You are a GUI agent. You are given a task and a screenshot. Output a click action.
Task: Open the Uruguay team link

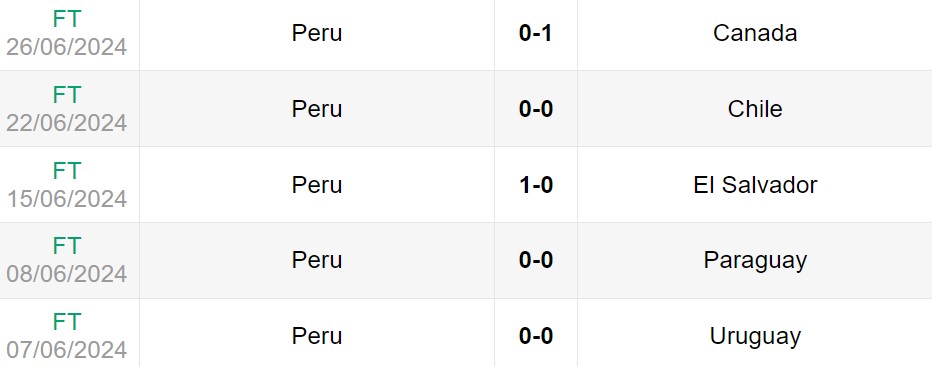coord(755,337)
